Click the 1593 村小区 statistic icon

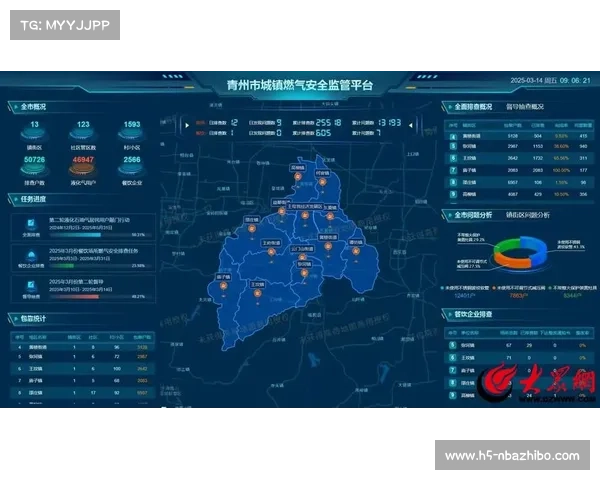132,134
